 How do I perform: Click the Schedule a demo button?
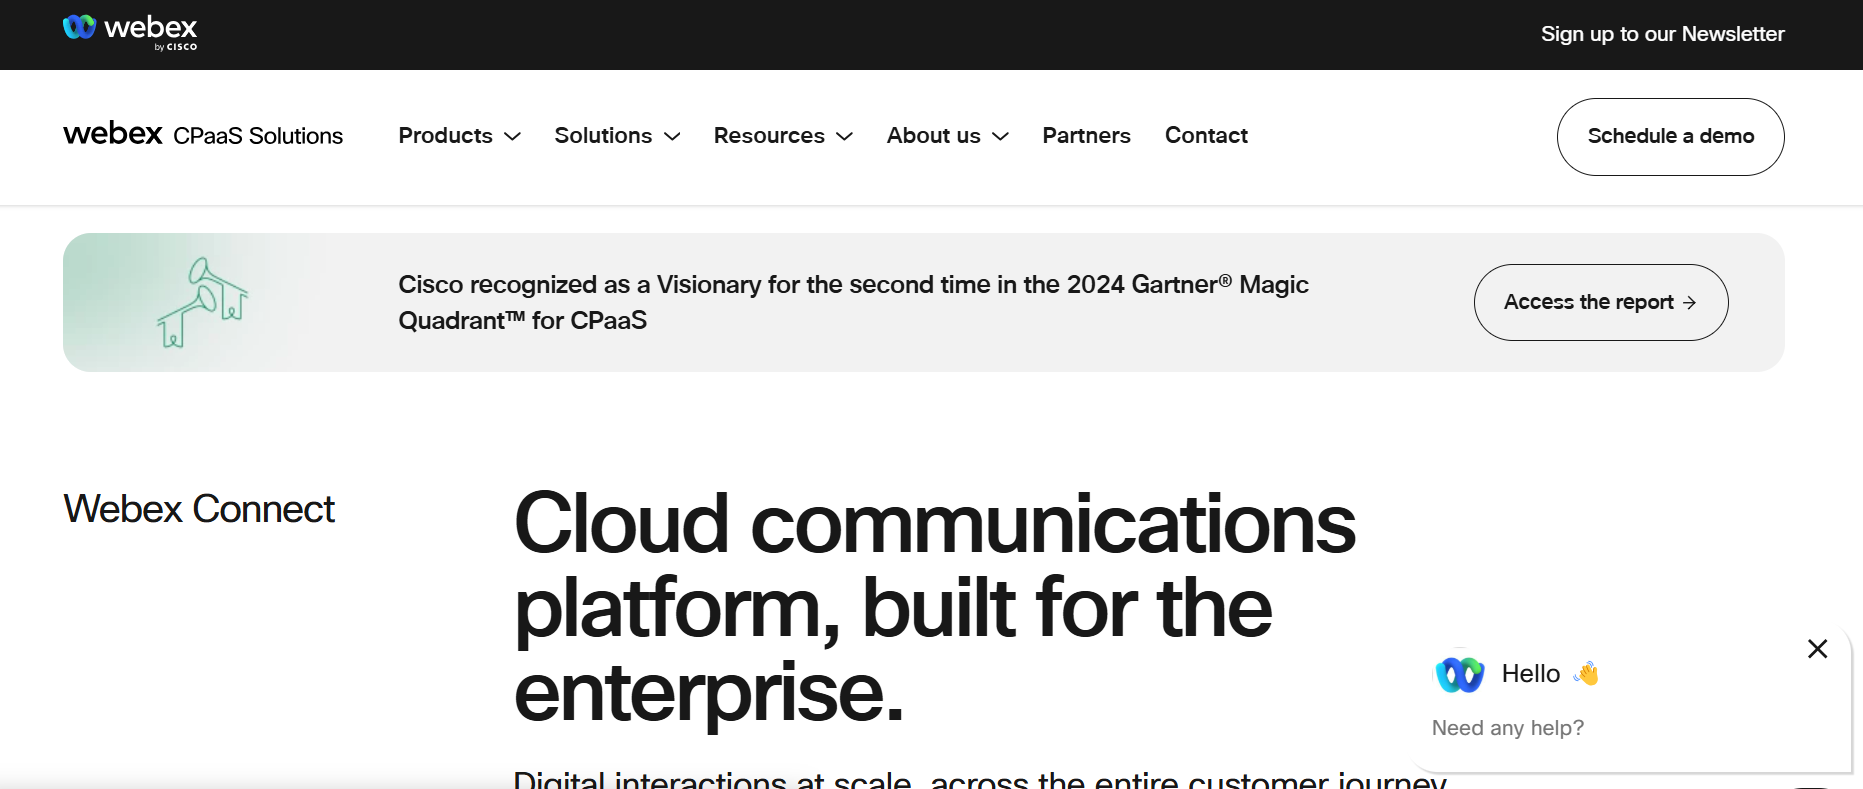pos(1670,137)
